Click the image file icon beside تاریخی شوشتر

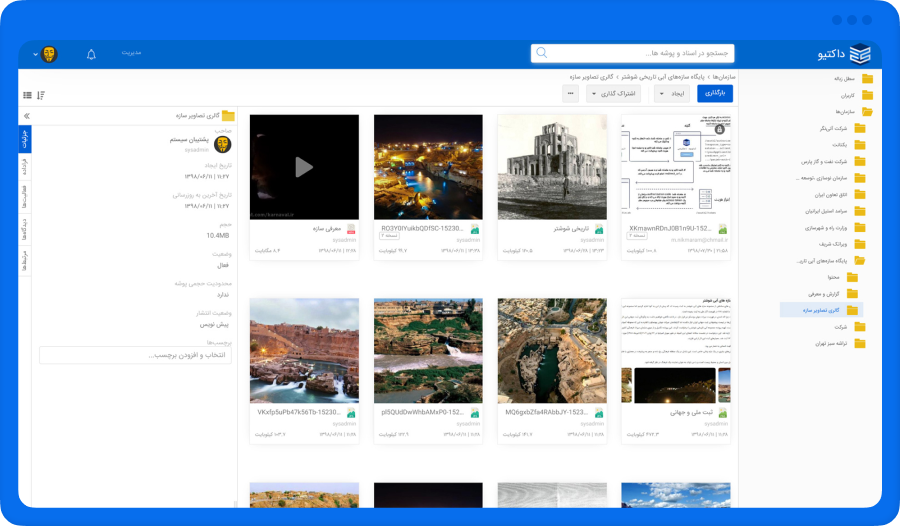pyautogui.click(x=599, y=229)
